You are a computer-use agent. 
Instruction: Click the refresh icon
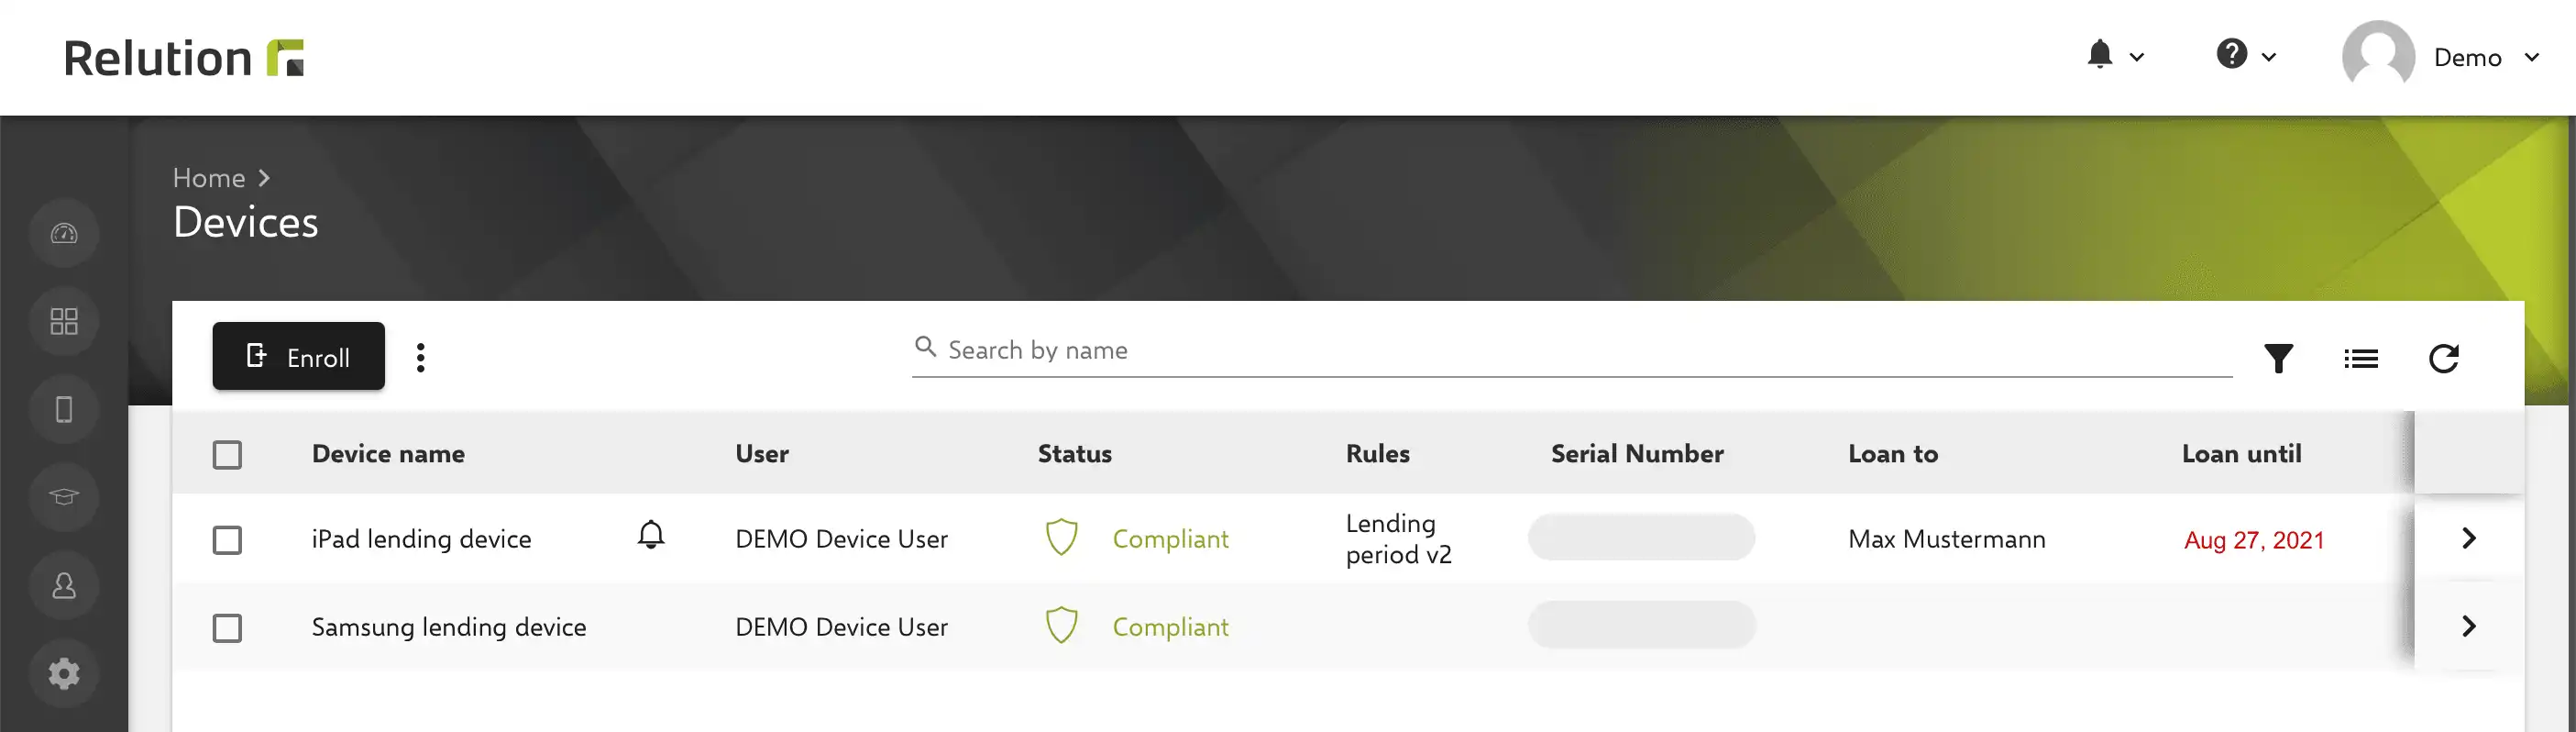2444,358
